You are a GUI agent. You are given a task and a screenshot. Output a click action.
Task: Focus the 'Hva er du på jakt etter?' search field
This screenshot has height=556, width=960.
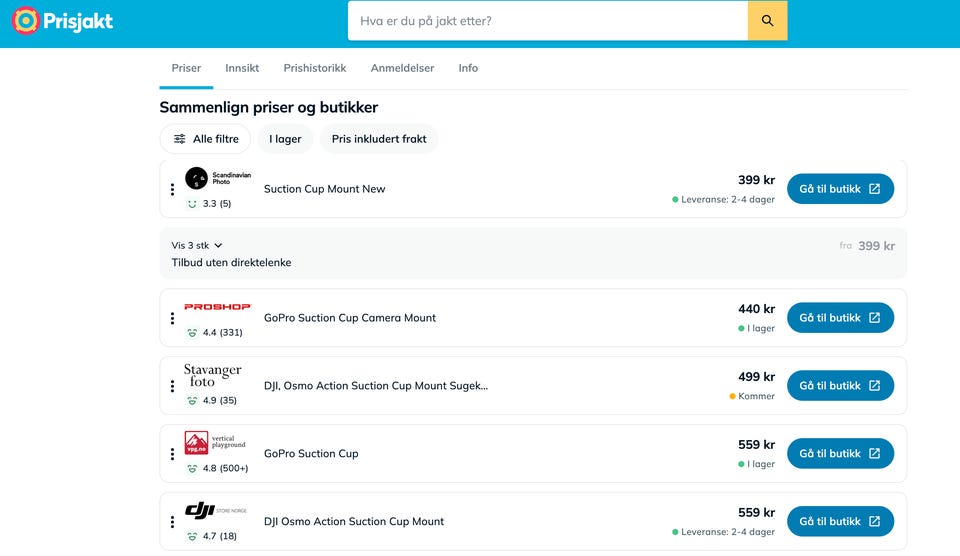pyautogui.click(x=547, y=21)
